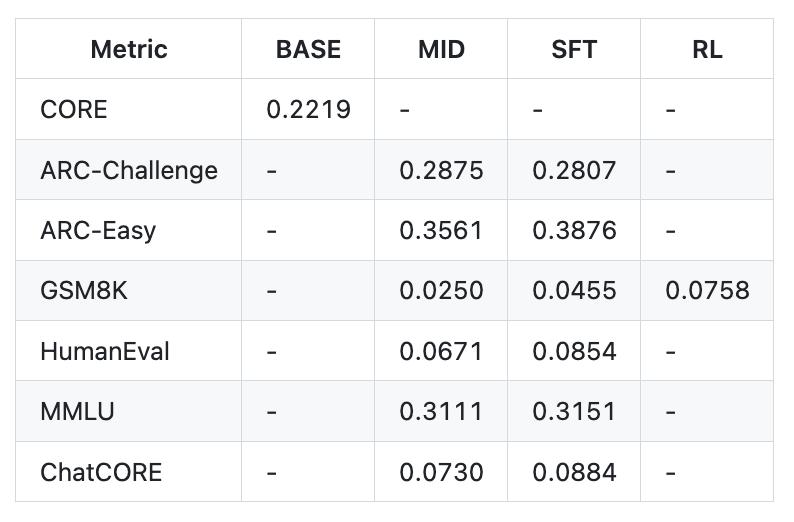Select the CORE row label

click(73, 109)
